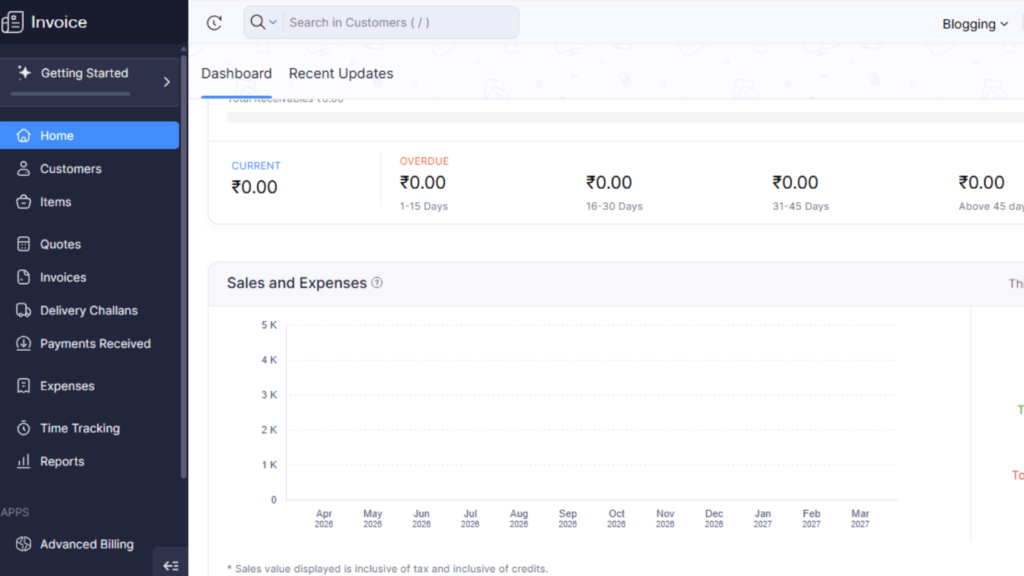
Task: Click the Total Receivables progress bar
Action: tap(625, 118)
